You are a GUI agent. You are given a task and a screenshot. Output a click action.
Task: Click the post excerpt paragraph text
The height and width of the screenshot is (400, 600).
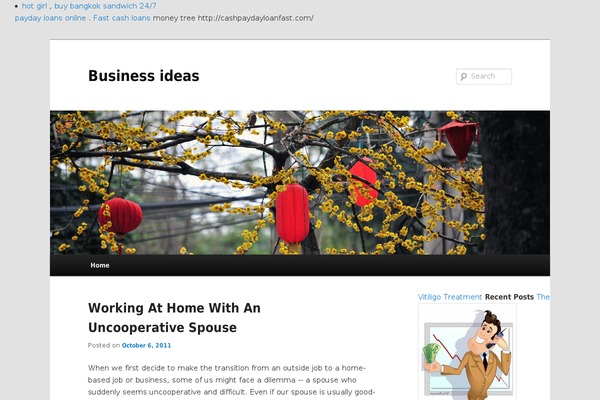point(231,380)
